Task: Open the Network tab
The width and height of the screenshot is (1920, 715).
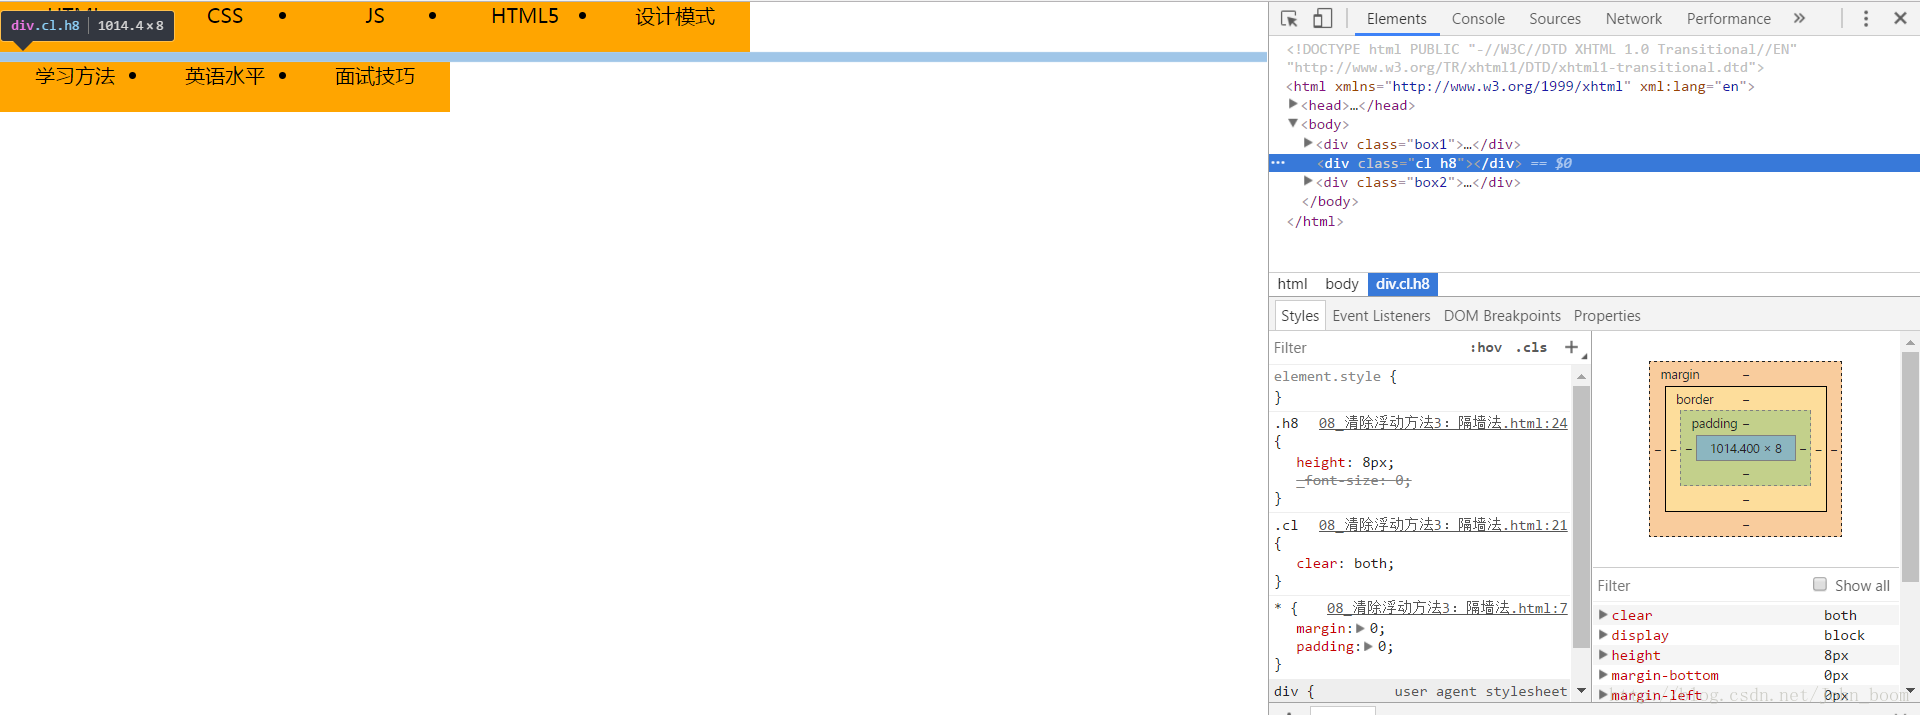Action: tap(1633, 18)
